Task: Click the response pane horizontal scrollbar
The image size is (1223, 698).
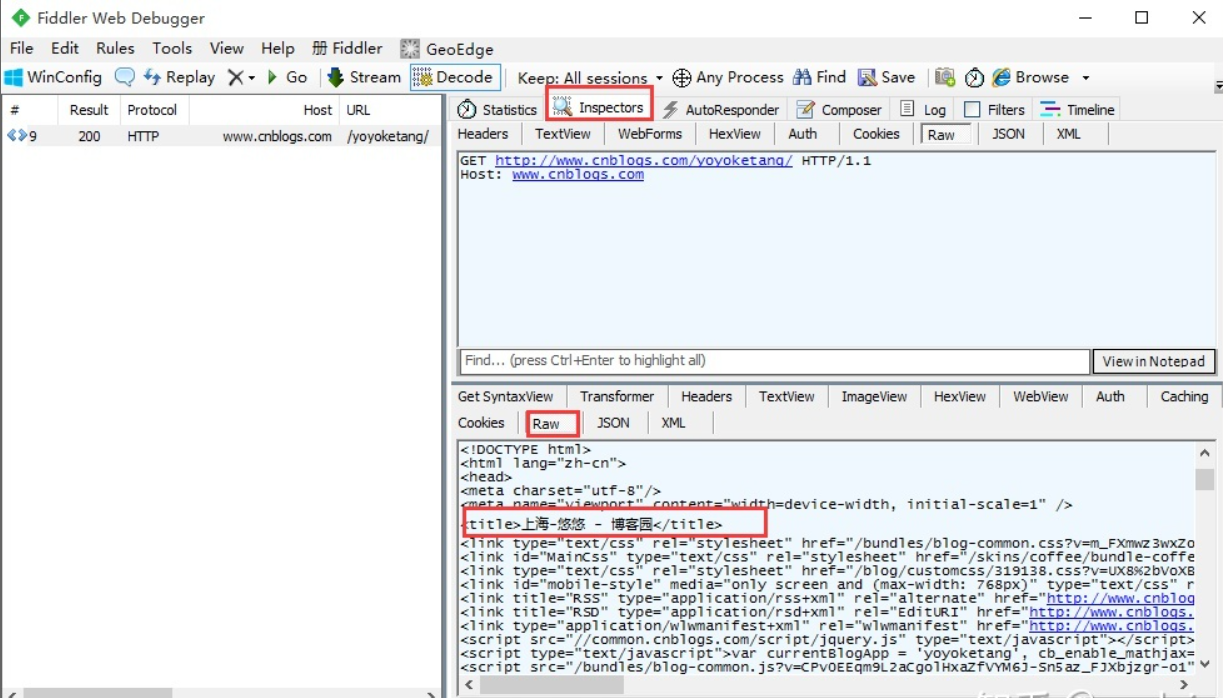Action: pos(551,685)
